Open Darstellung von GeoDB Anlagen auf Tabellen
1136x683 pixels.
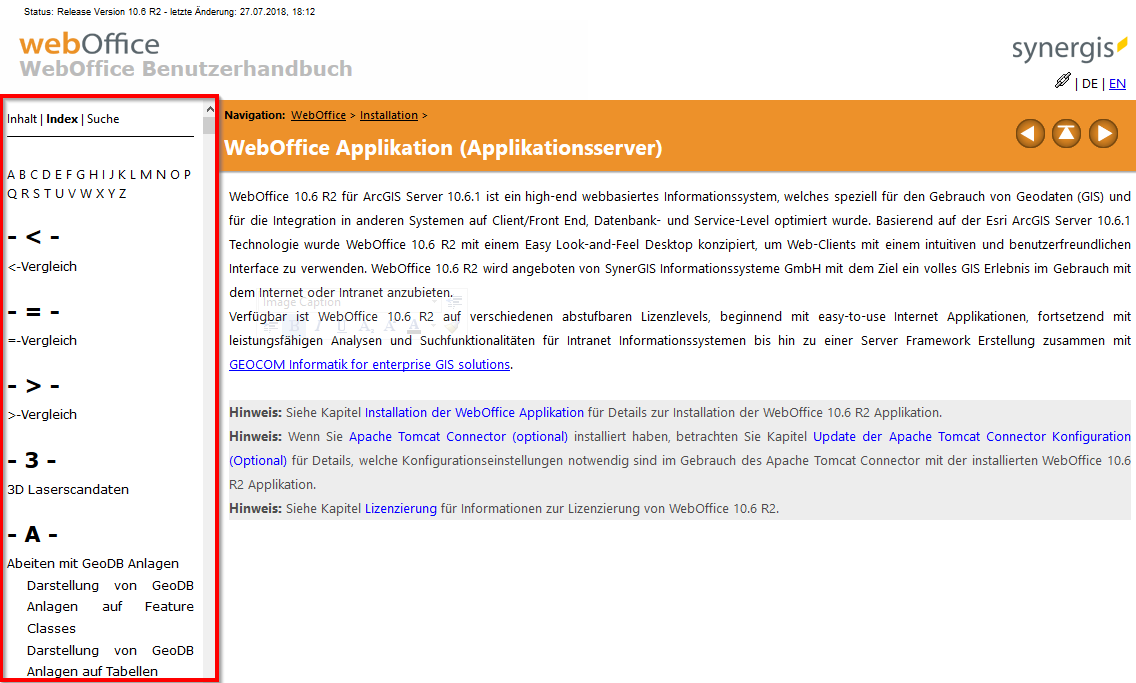coord(110,661)
